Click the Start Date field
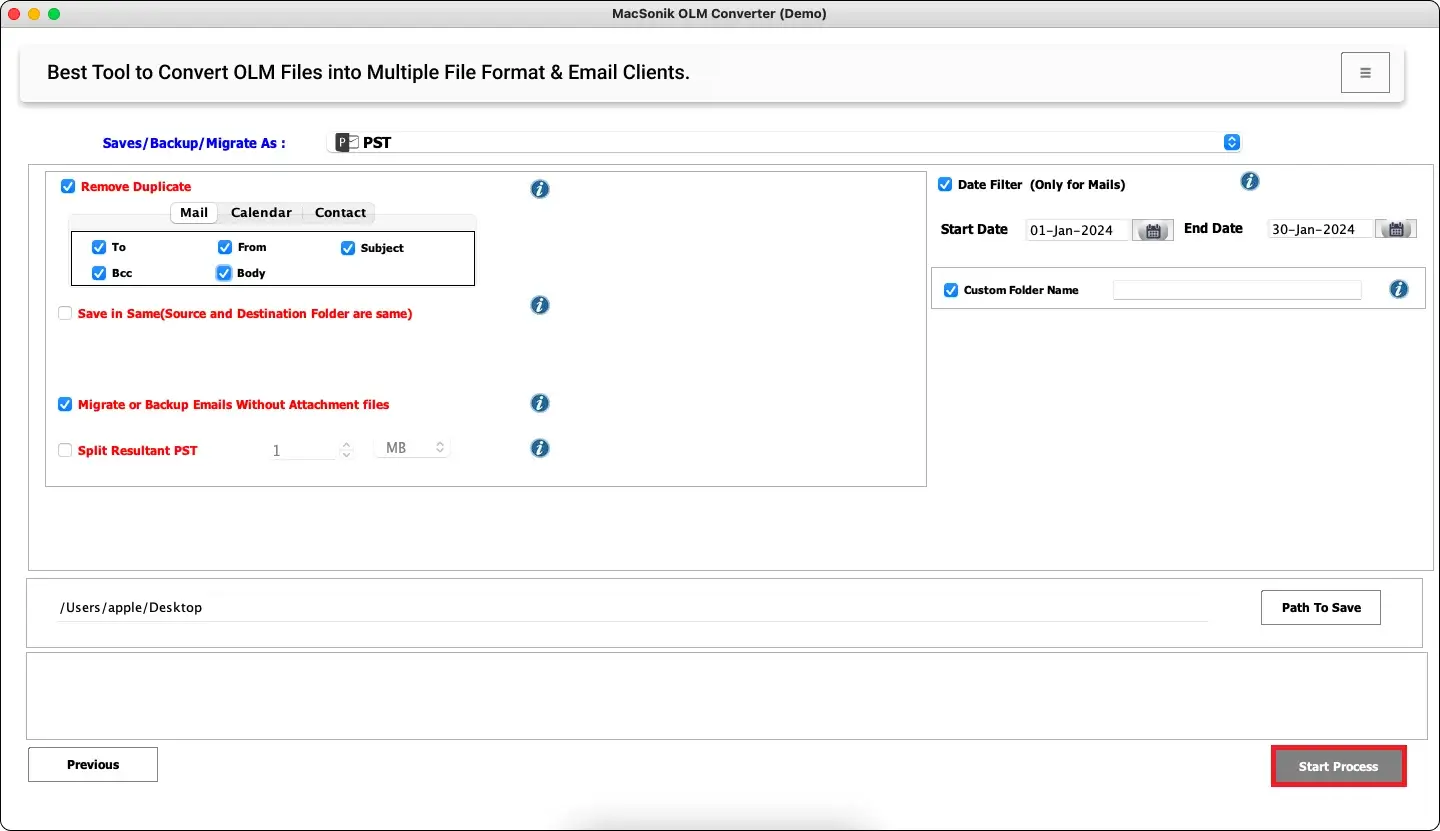Image resolution: width=1440 pixels, height=831 pixels. [1078, 230]
